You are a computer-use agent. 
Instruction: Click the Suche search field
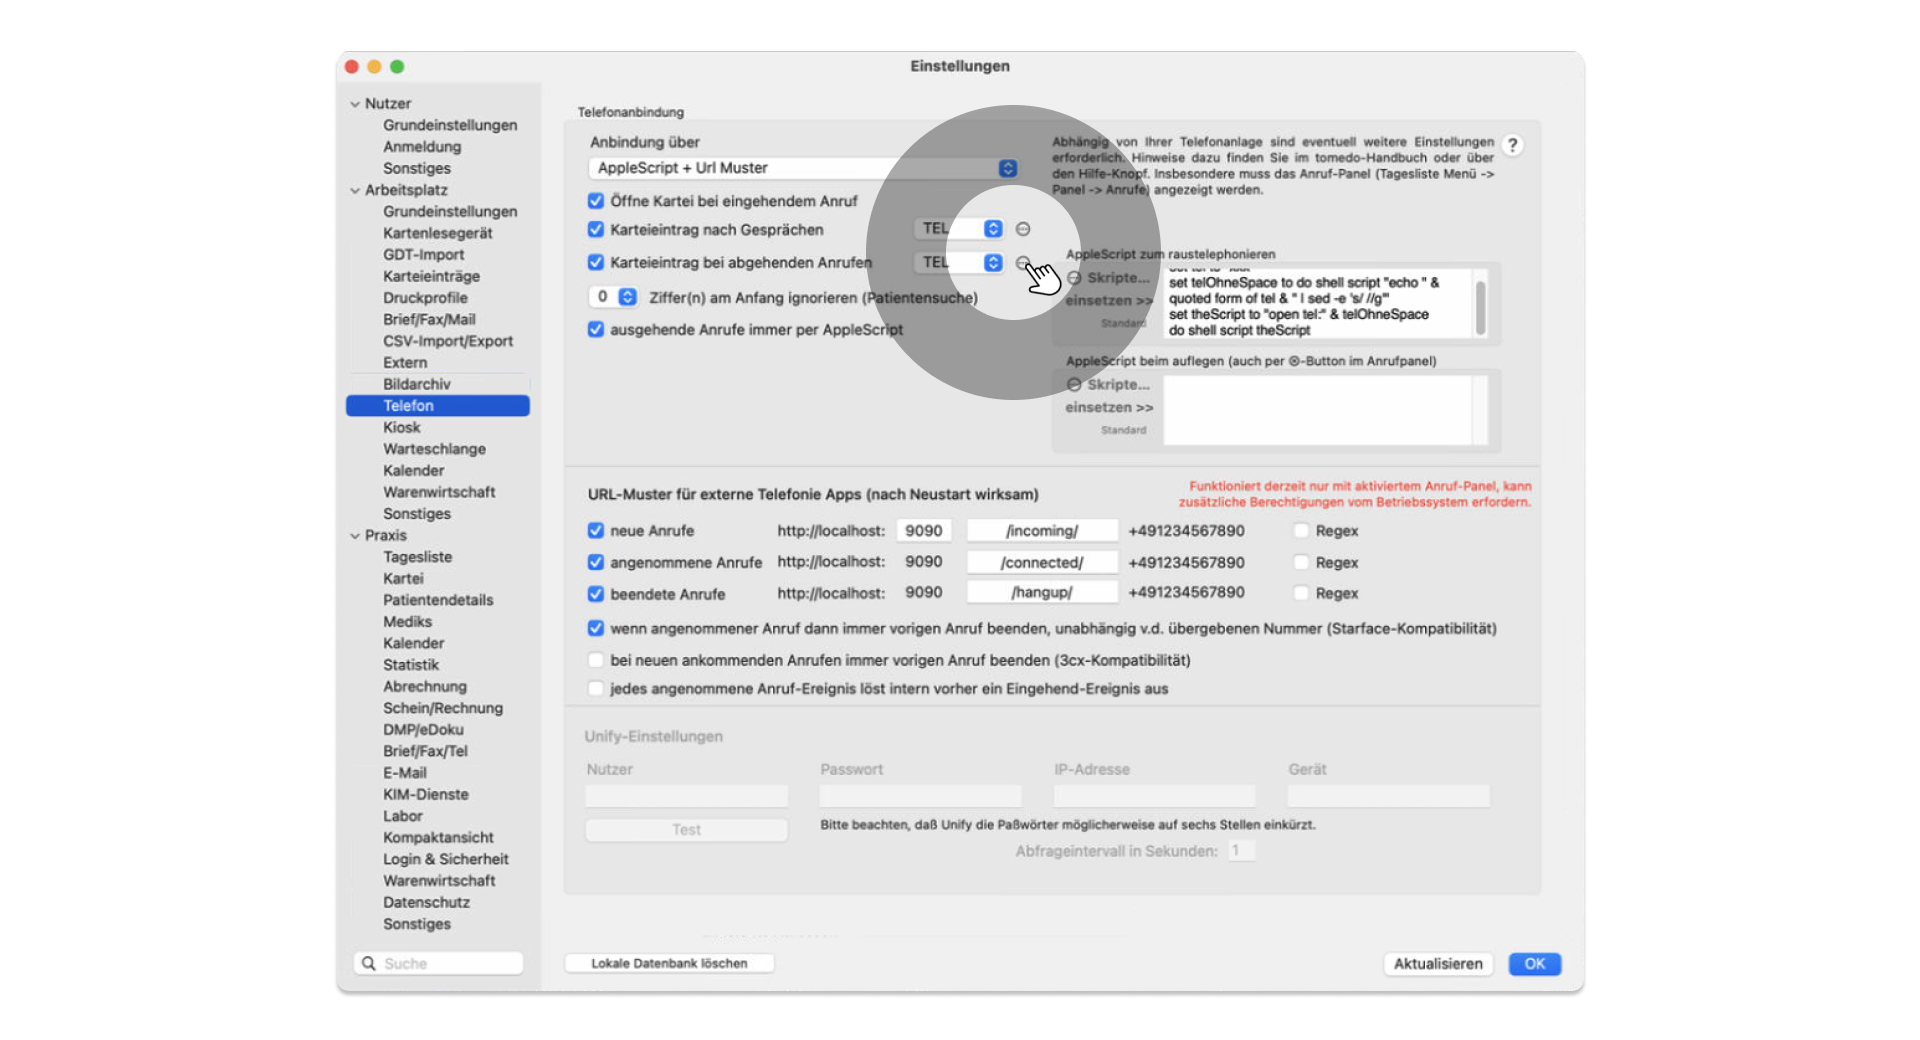(438, 963)
